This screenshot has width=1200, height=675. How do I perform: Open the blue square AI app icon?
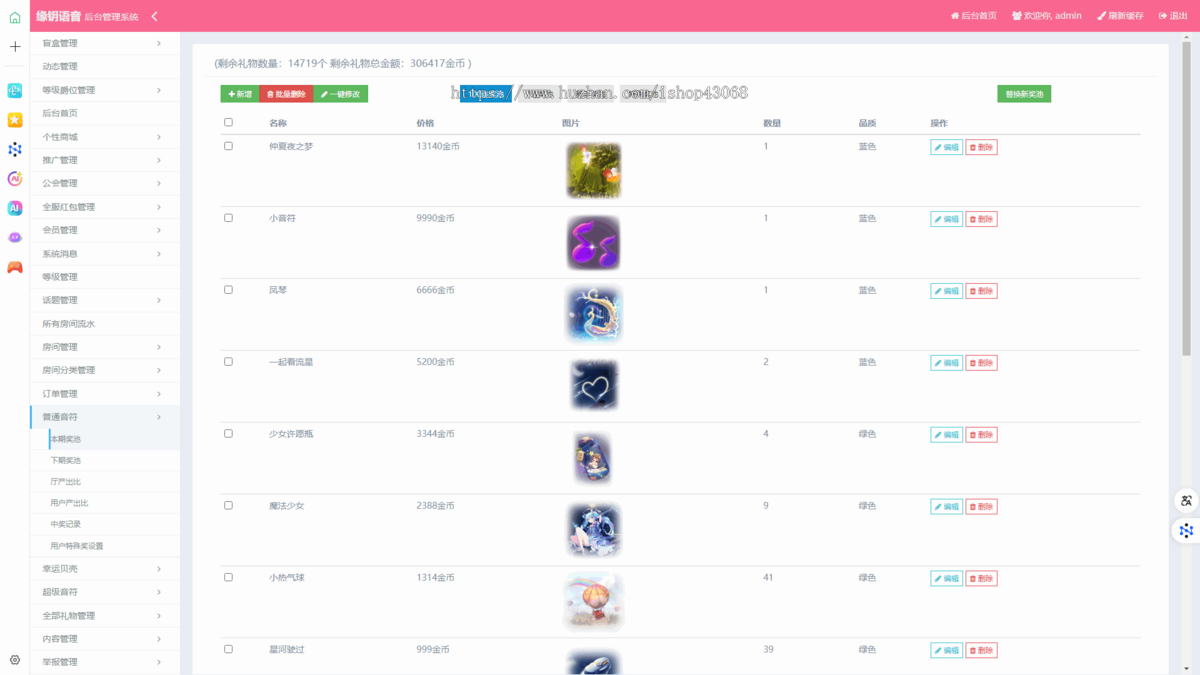tap(15, 208)
